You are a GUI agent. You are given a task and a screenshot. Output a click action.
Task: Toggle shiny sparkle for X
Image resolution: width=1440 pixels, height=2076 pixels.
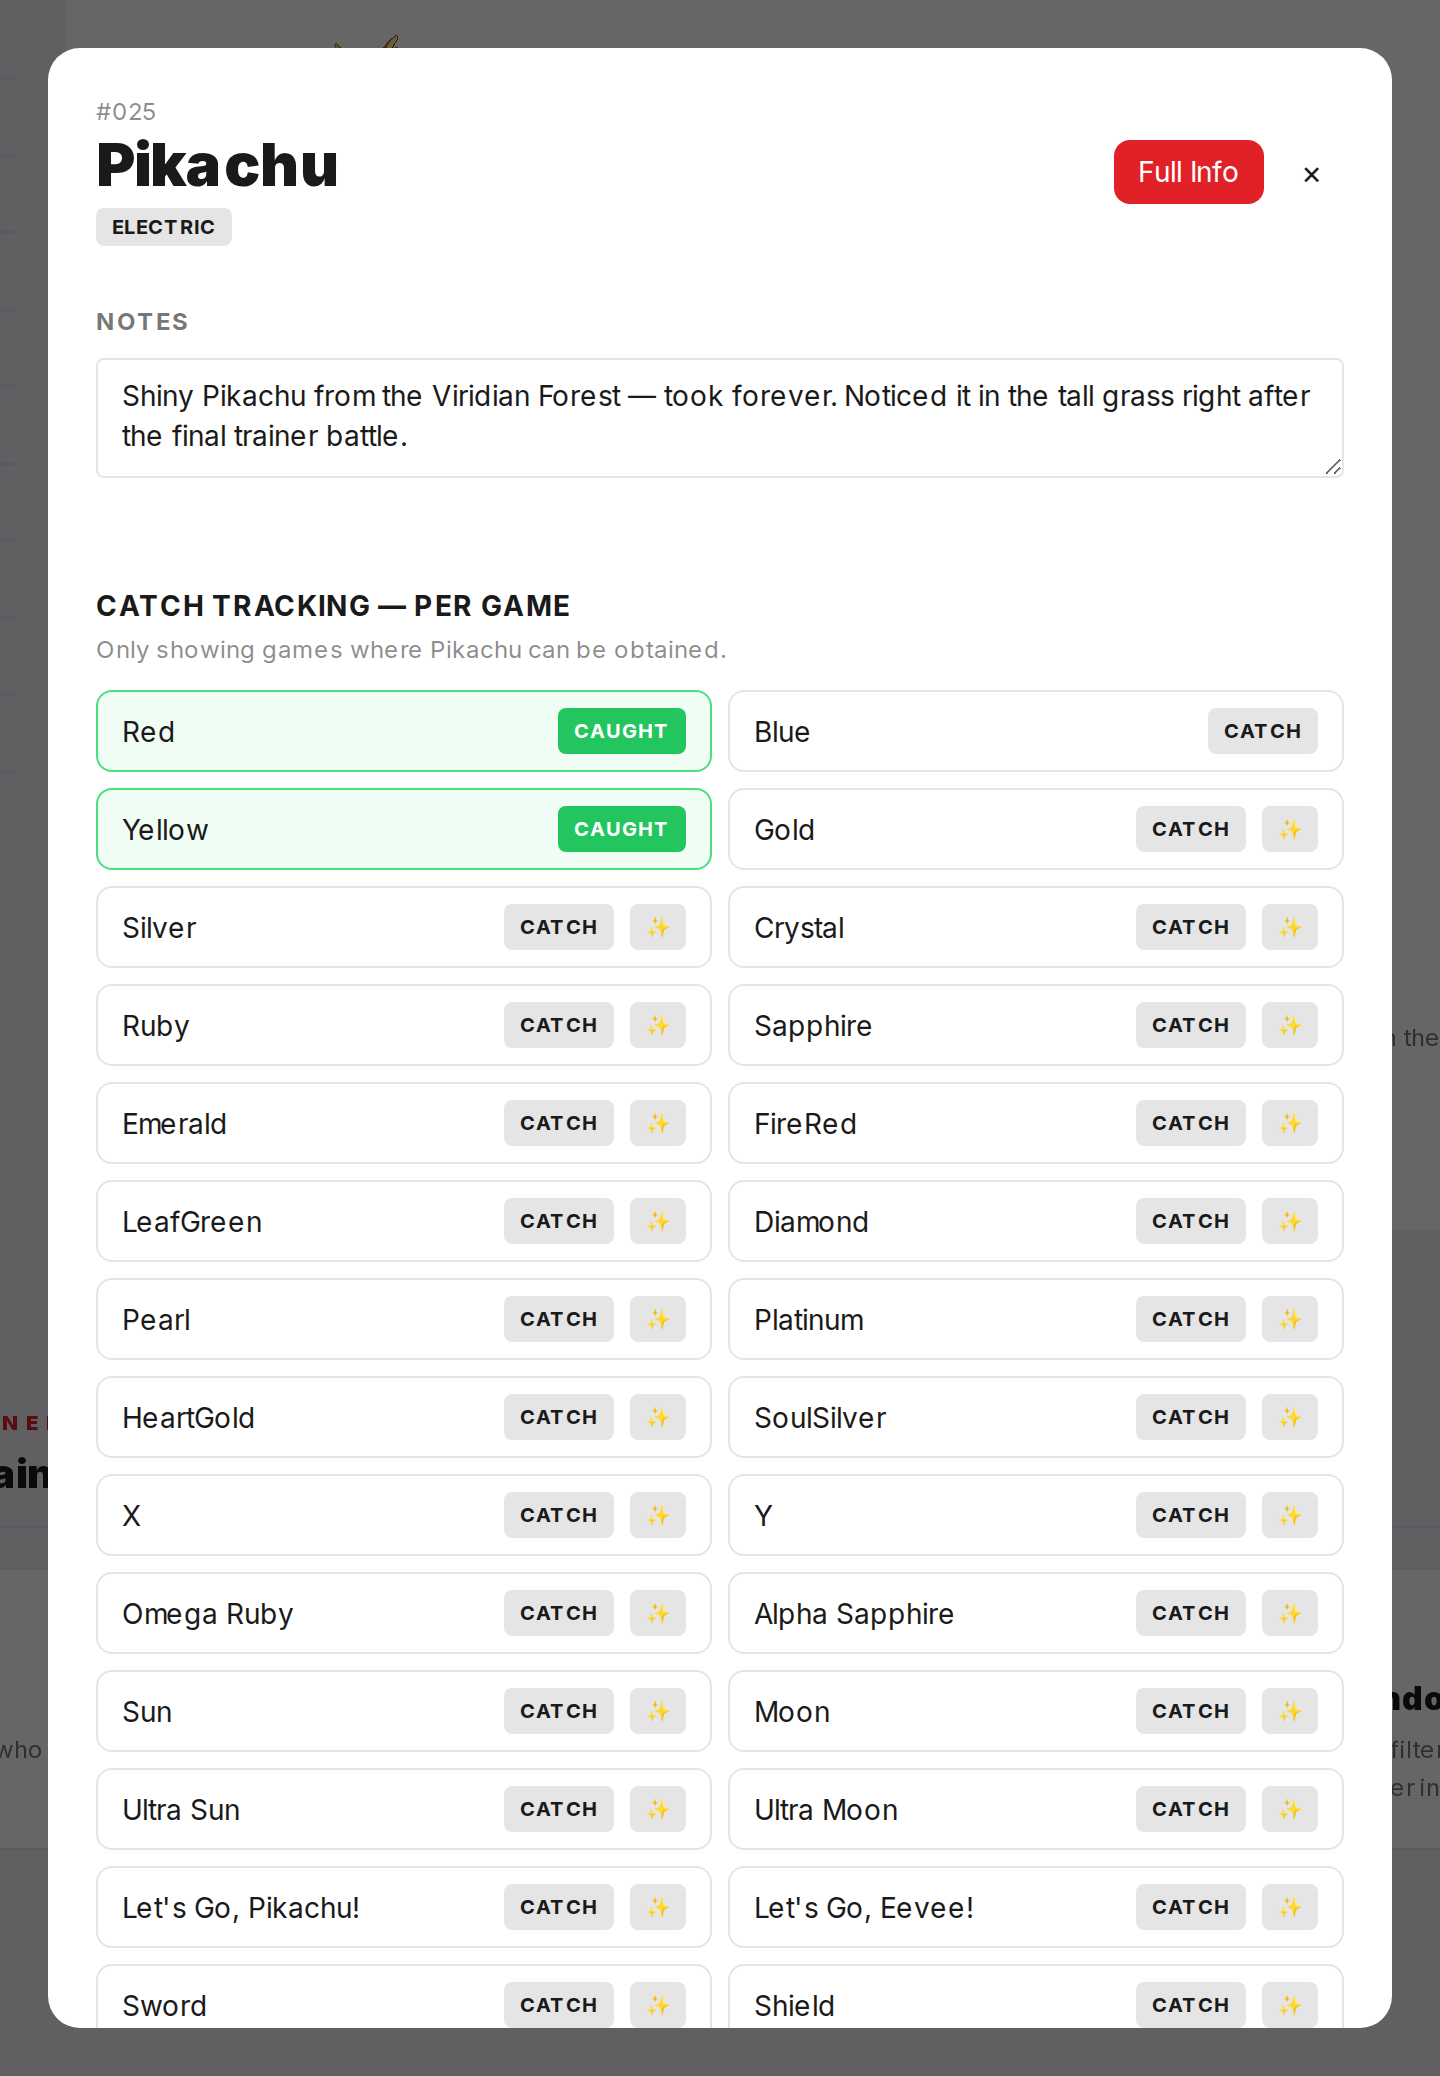tap(657, 1515)
